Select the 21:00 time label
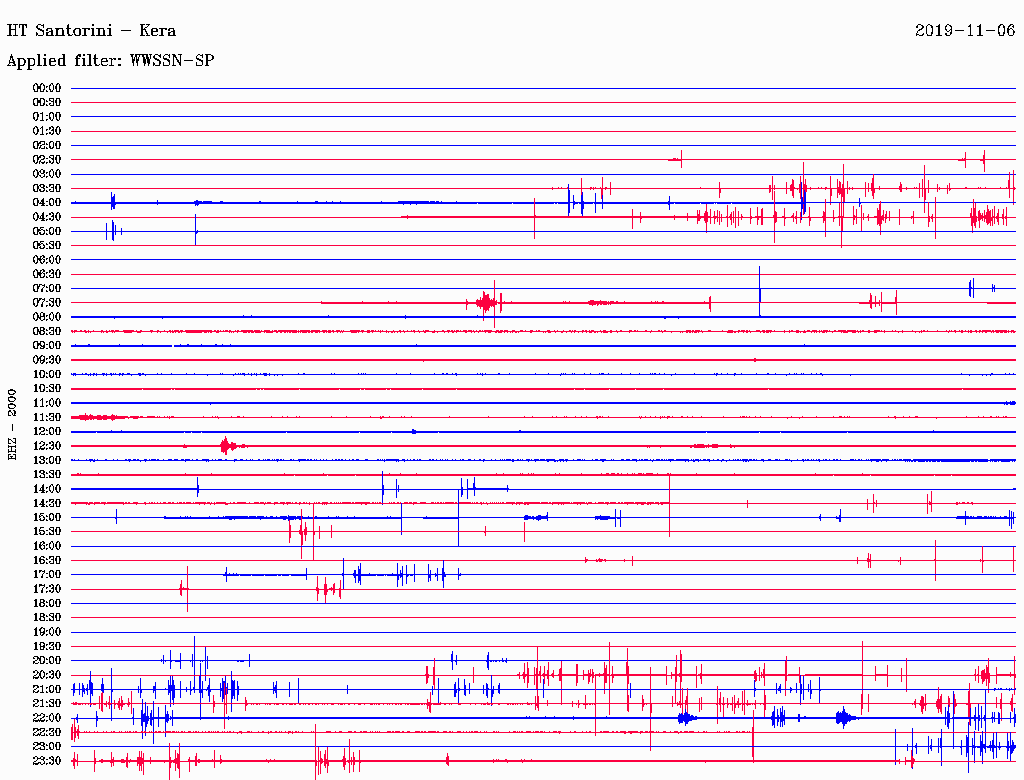 47,690
